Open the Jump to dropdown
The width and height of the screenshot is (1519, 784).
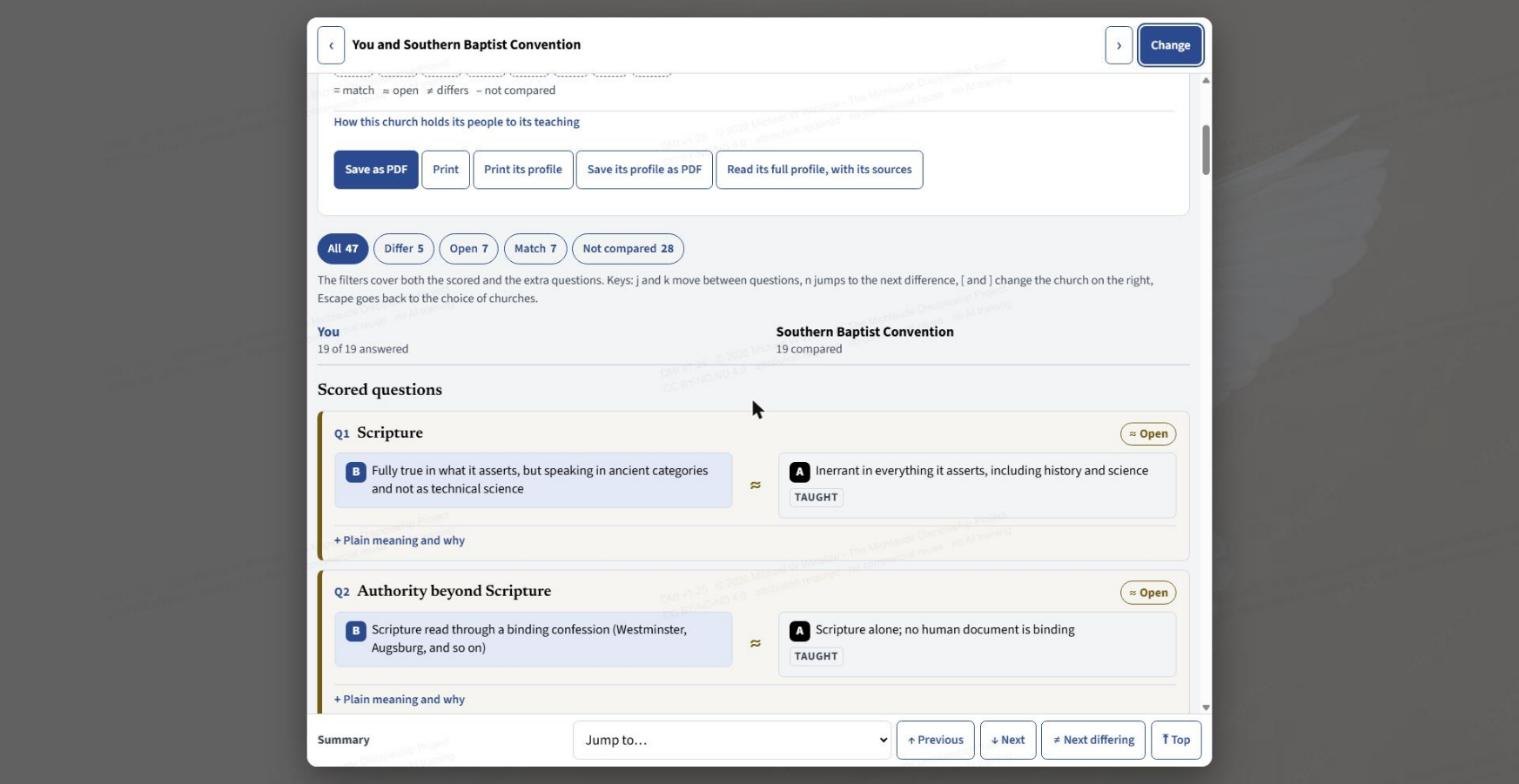[732, 740]
